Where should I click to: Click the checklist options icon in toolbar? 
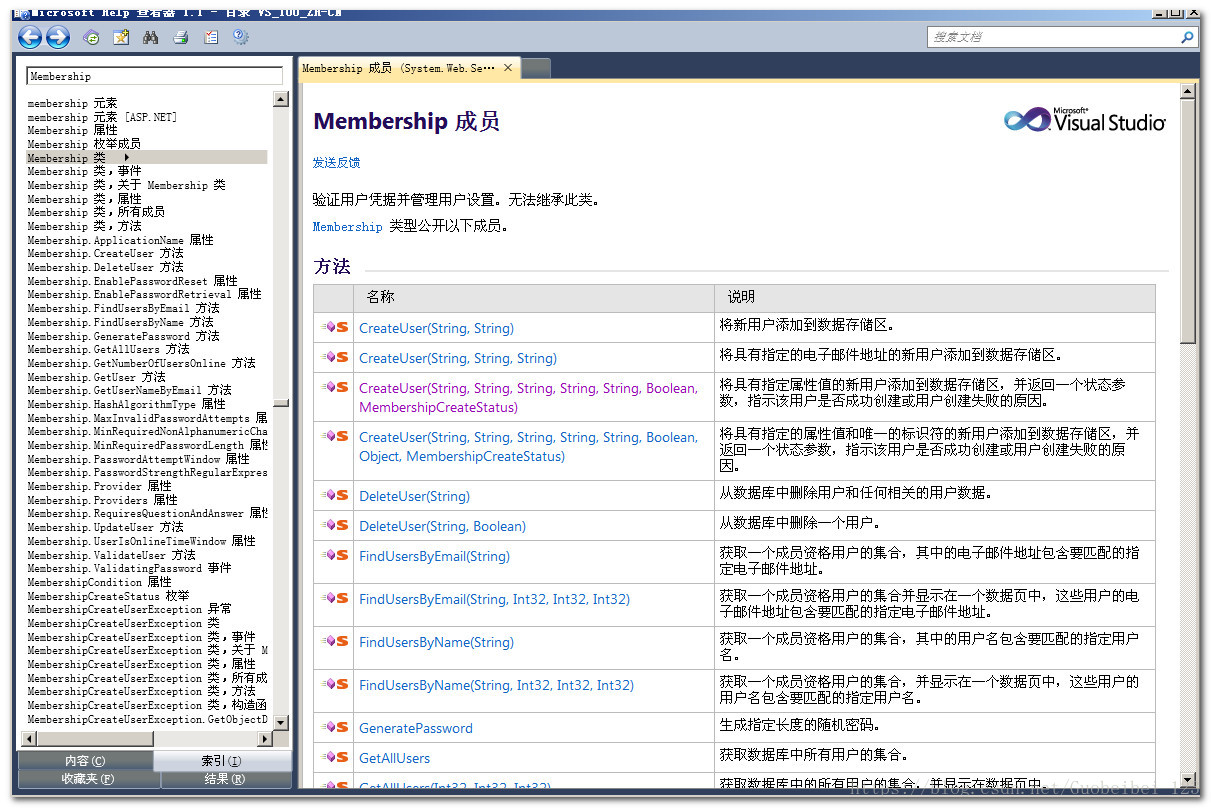click(x=211, y=38)
